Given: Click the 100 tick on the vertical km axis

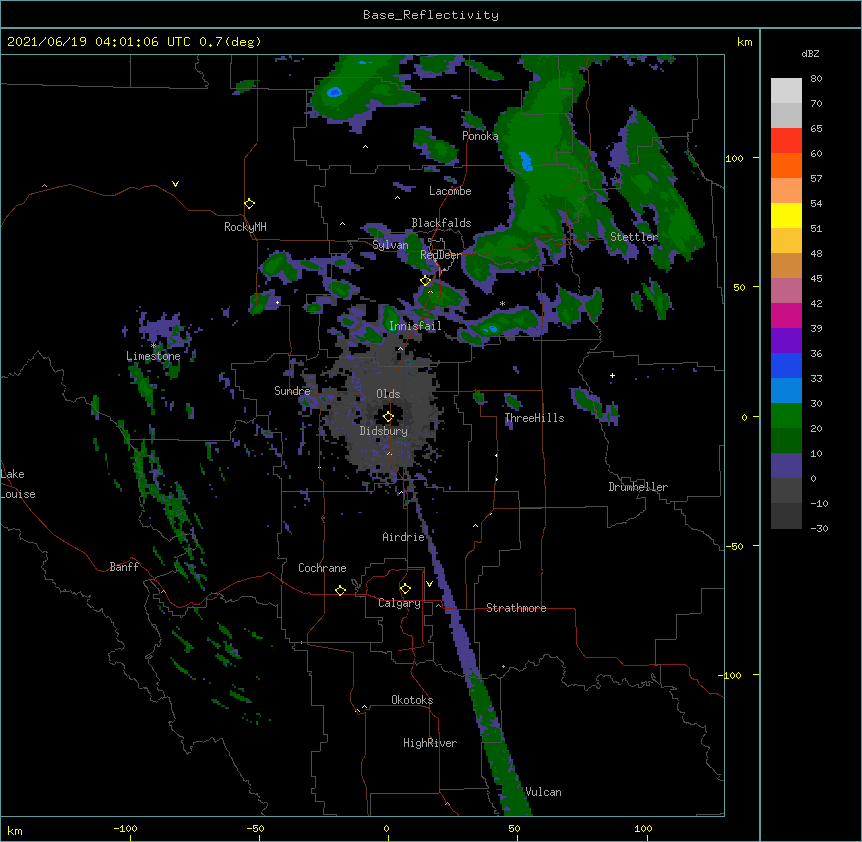Looking at the screenshot, I should point(734,158).
